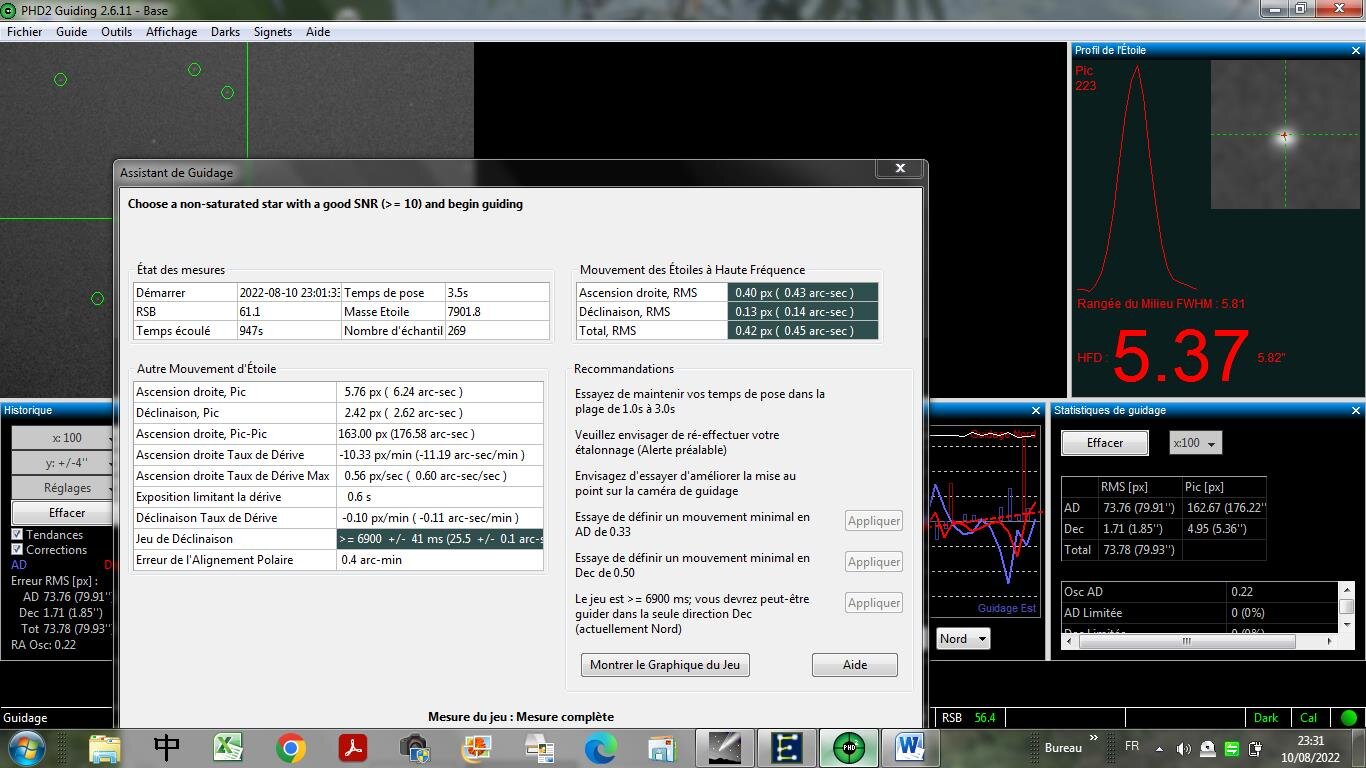Viewport: 1366px width, 768px height.
Task: Close the Profil de l'Étoile panel
Action: pyautogui.click(x=1356, y=50)
